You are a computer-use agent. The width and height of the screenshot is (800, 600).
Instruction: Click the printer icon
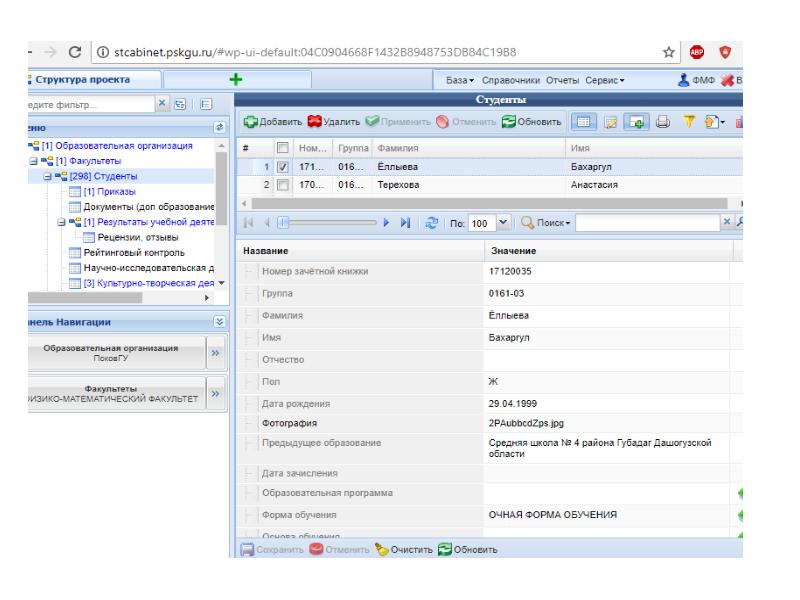pyautogui.click(x=663, y=122)
